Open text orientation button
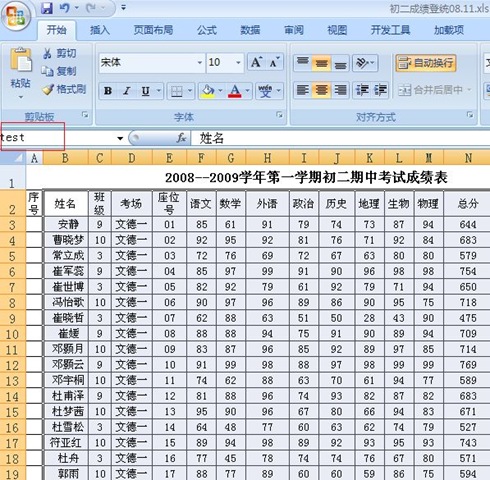Image resolution: width=490 pixels, height=480 pixels. pos(365,63)
